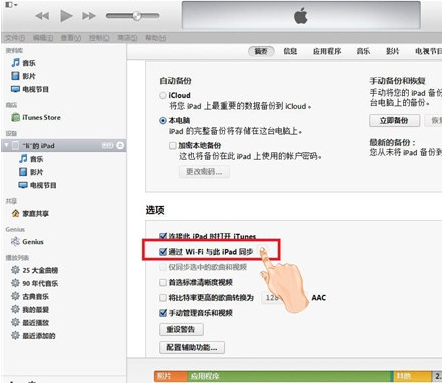The image size is (442, 383).
Task: Click the next track fast-forward button
Action: (x=89, y=16)
